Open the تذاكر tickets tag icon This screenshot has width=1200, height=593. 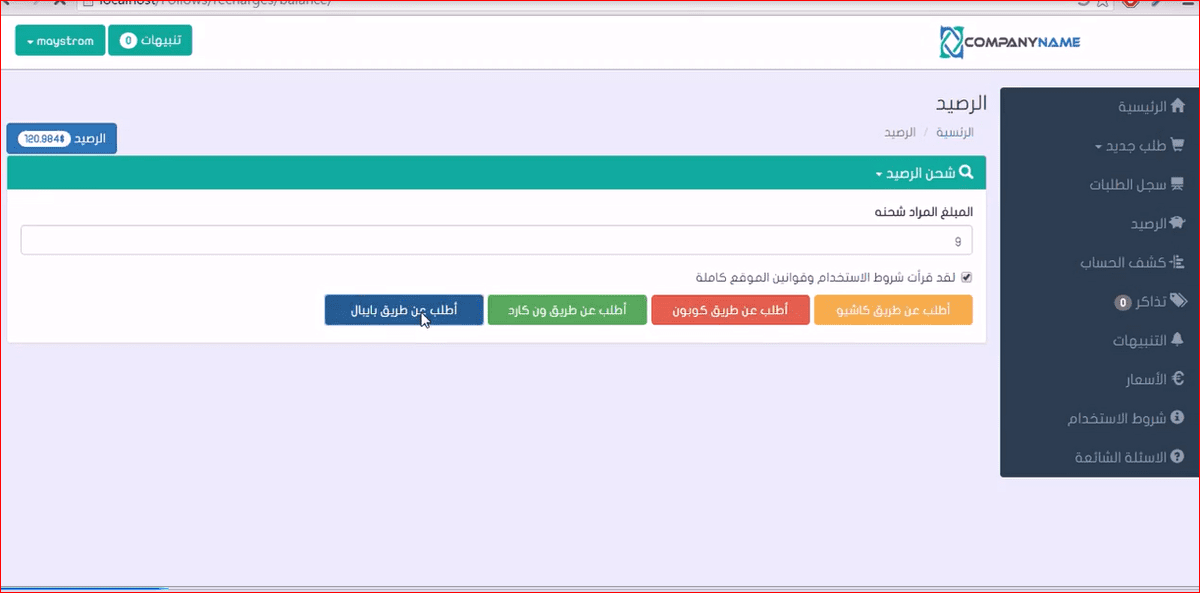click(x=1177, y=301)
